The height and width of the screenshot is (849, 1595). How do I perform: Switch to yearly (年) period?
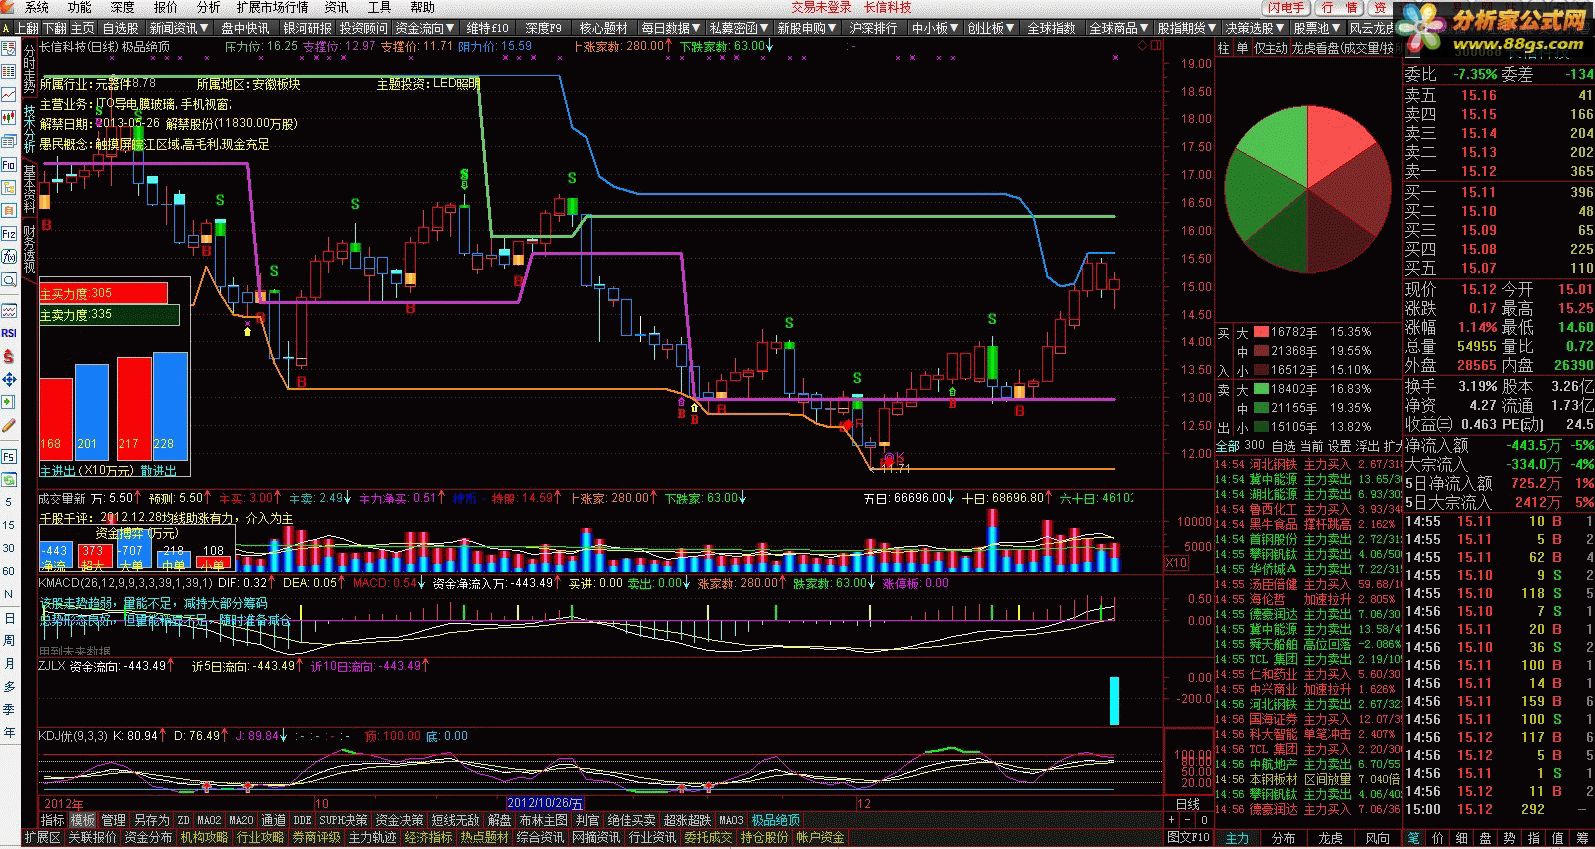9,733
